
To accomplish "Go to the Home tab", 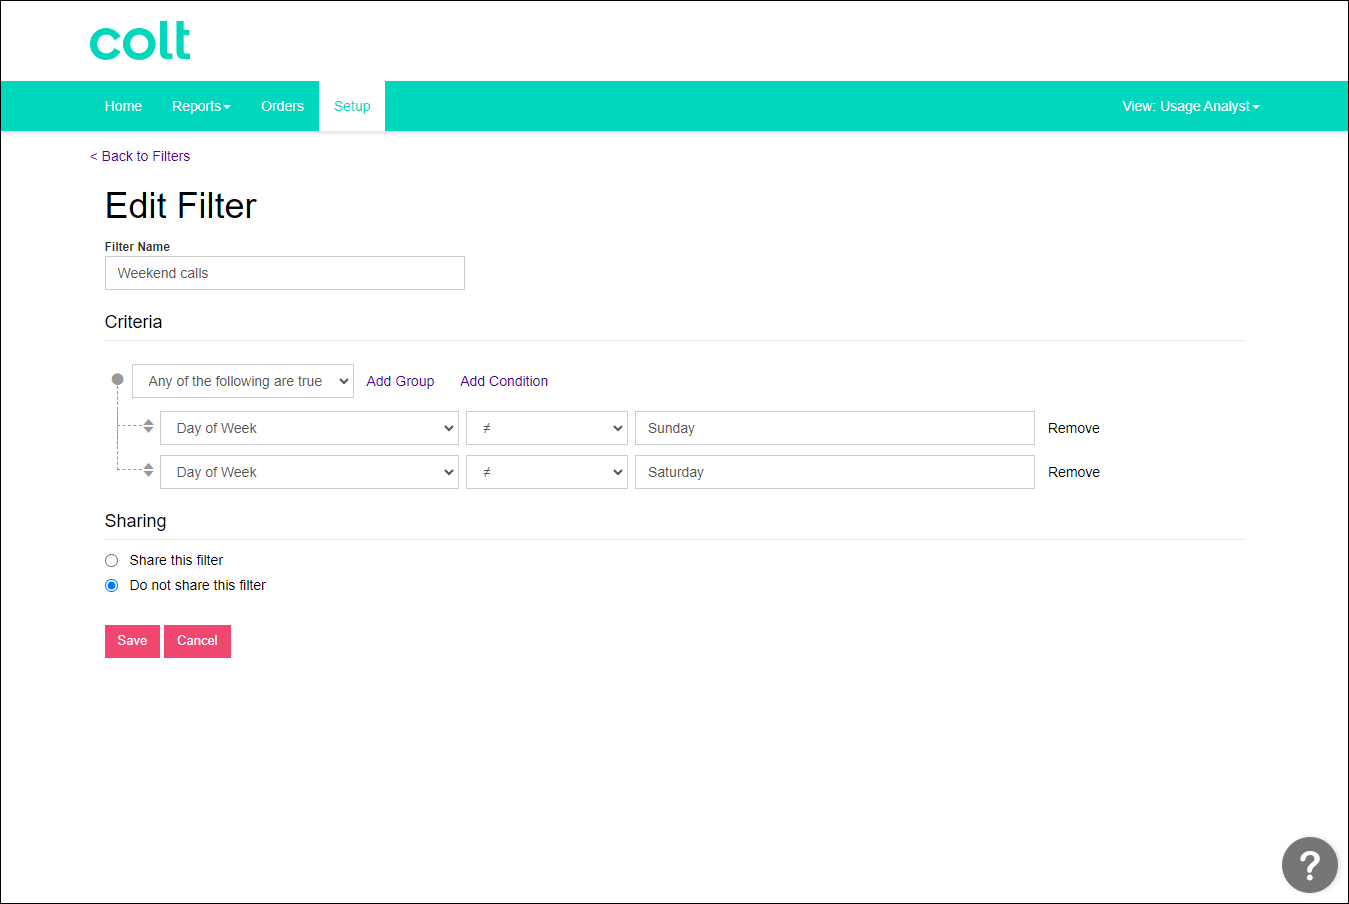I will click(123, 106).
